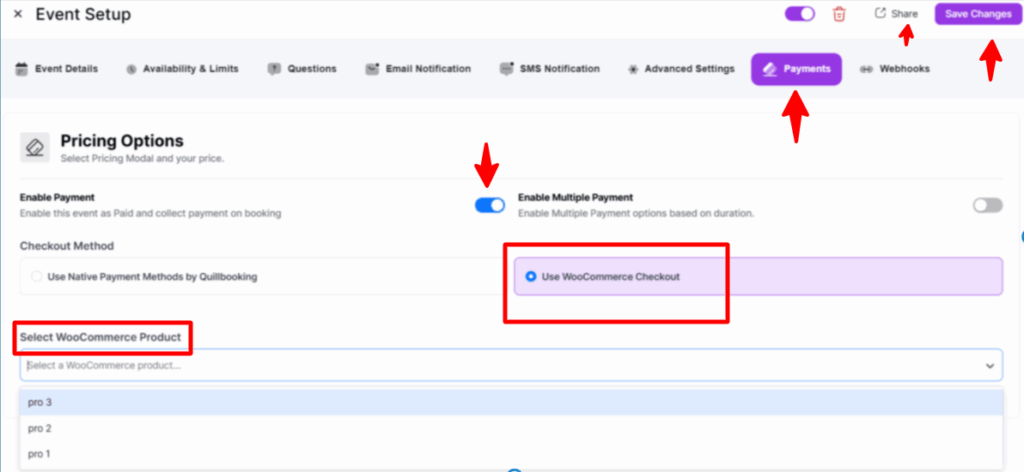Open the Payments tab
Screen dimensions: 1024x472
796,69
